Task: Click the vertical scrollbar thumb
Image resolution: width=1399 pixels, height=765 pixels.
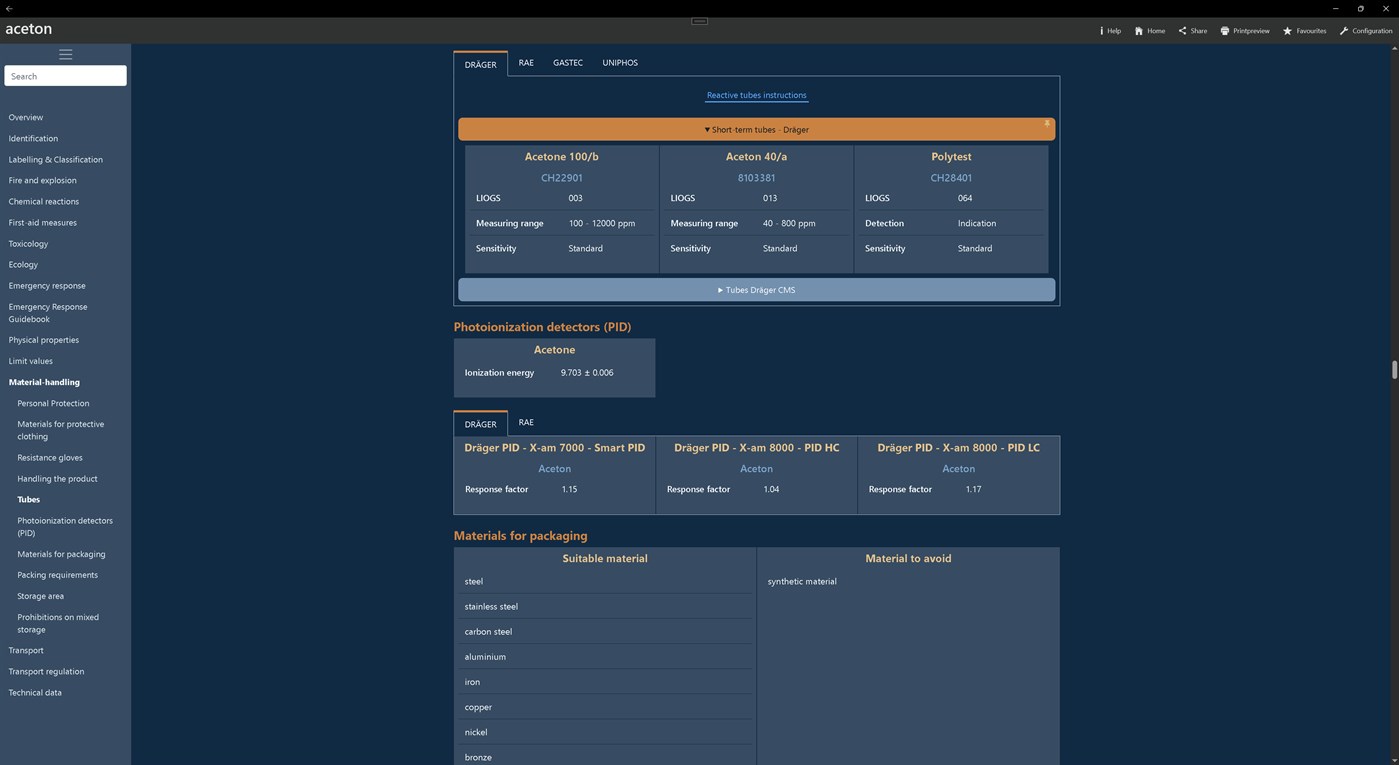Action: [x=1394, y=370]
